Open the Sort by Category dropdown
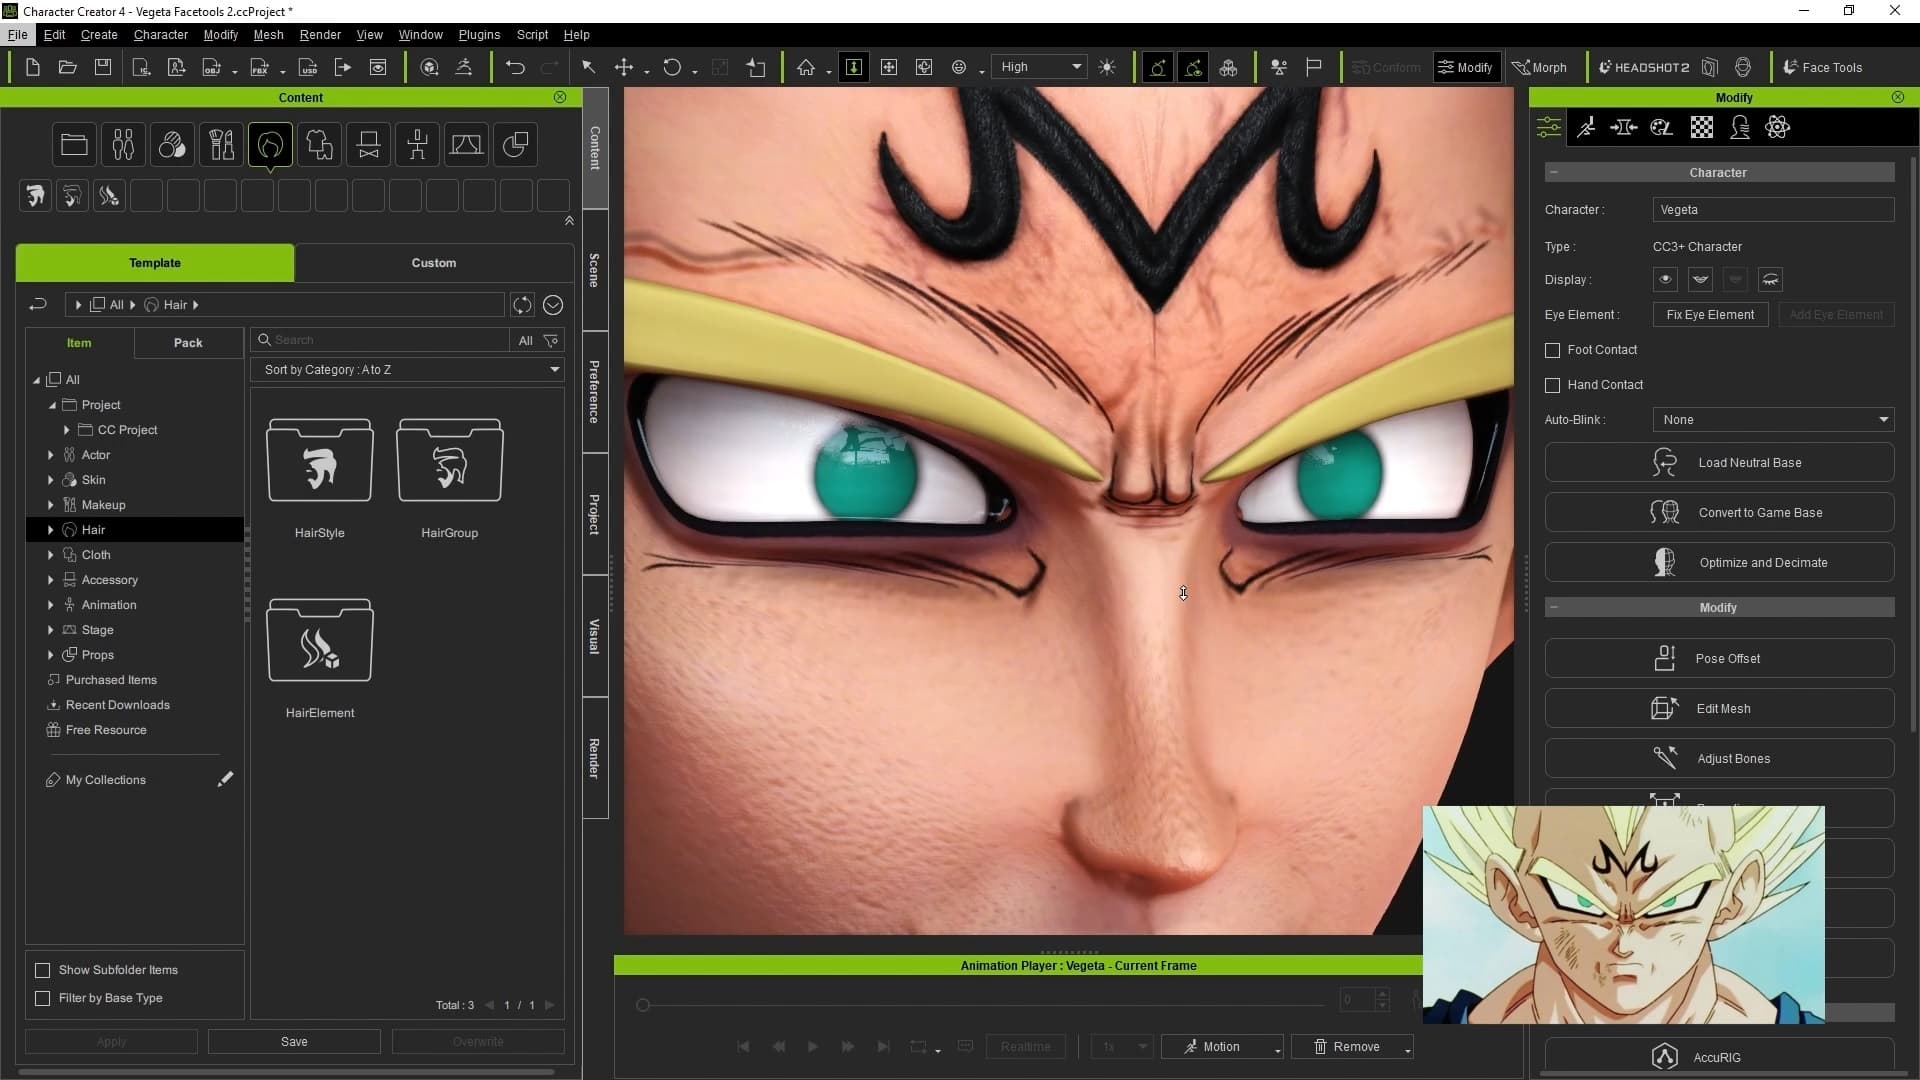 click(408, 370)
